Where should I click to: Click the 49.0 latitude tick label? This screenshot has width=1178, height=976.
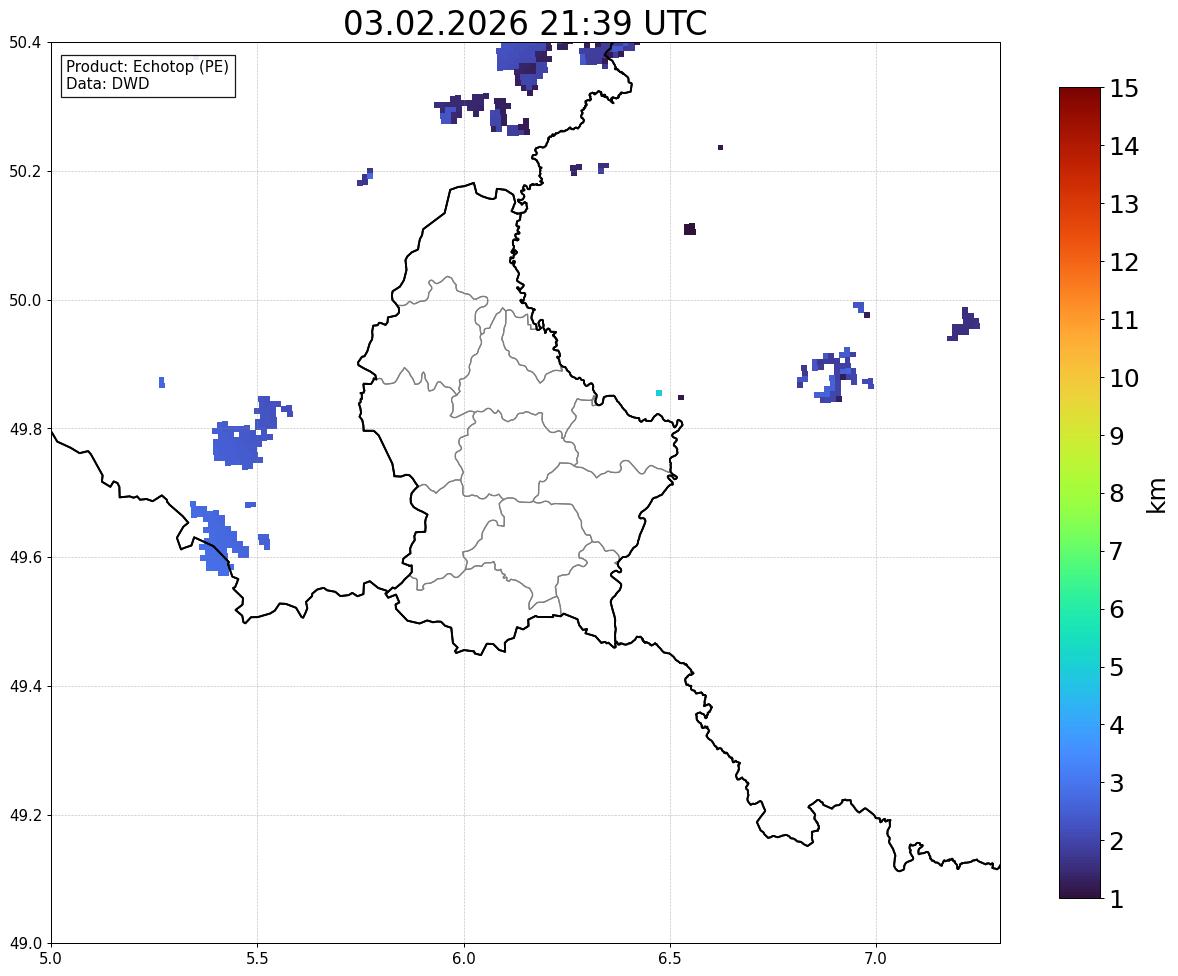[25, 944]
